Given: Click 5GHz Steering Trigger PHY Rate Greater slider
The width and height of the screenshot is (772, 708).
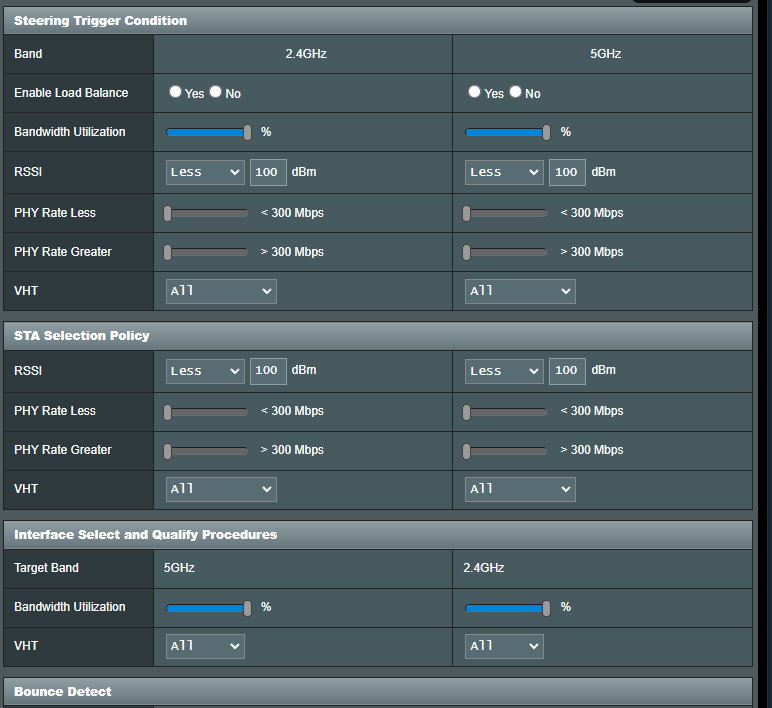Looking at the screenshot, I should (x=505, y=252).
